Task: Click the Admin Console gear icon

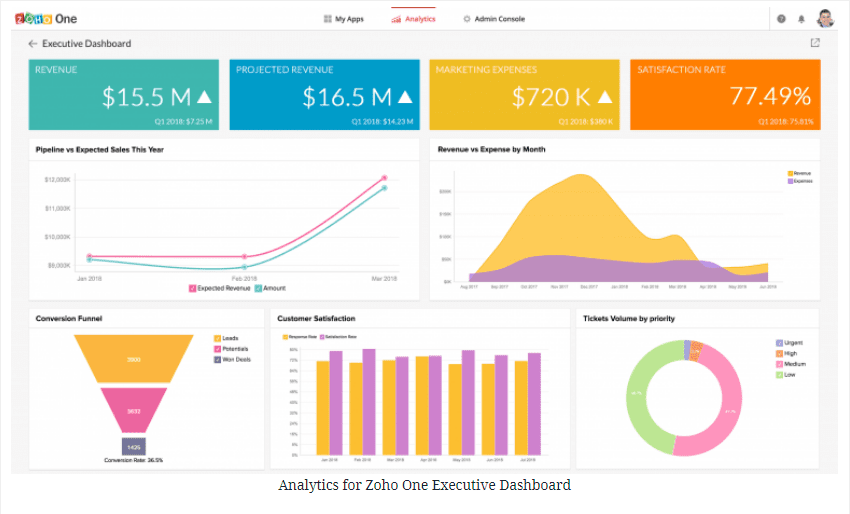Action: [467, 19]
